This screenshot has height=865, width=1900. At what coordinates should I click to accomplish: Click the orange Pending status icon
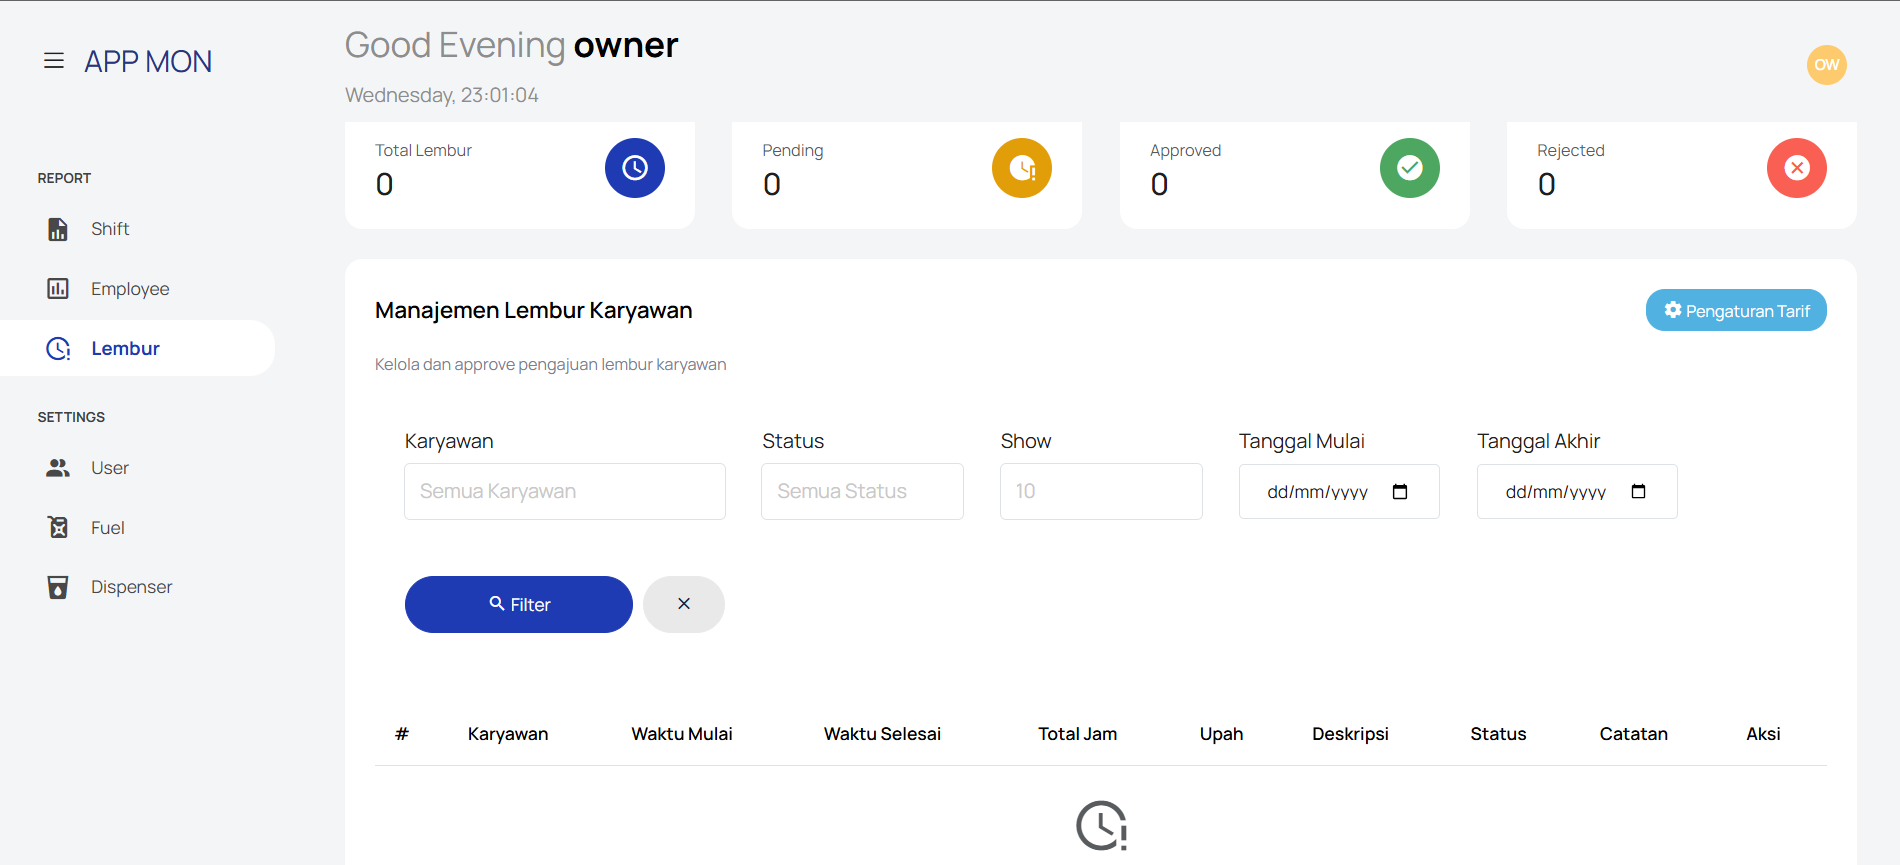(1021, 168)
